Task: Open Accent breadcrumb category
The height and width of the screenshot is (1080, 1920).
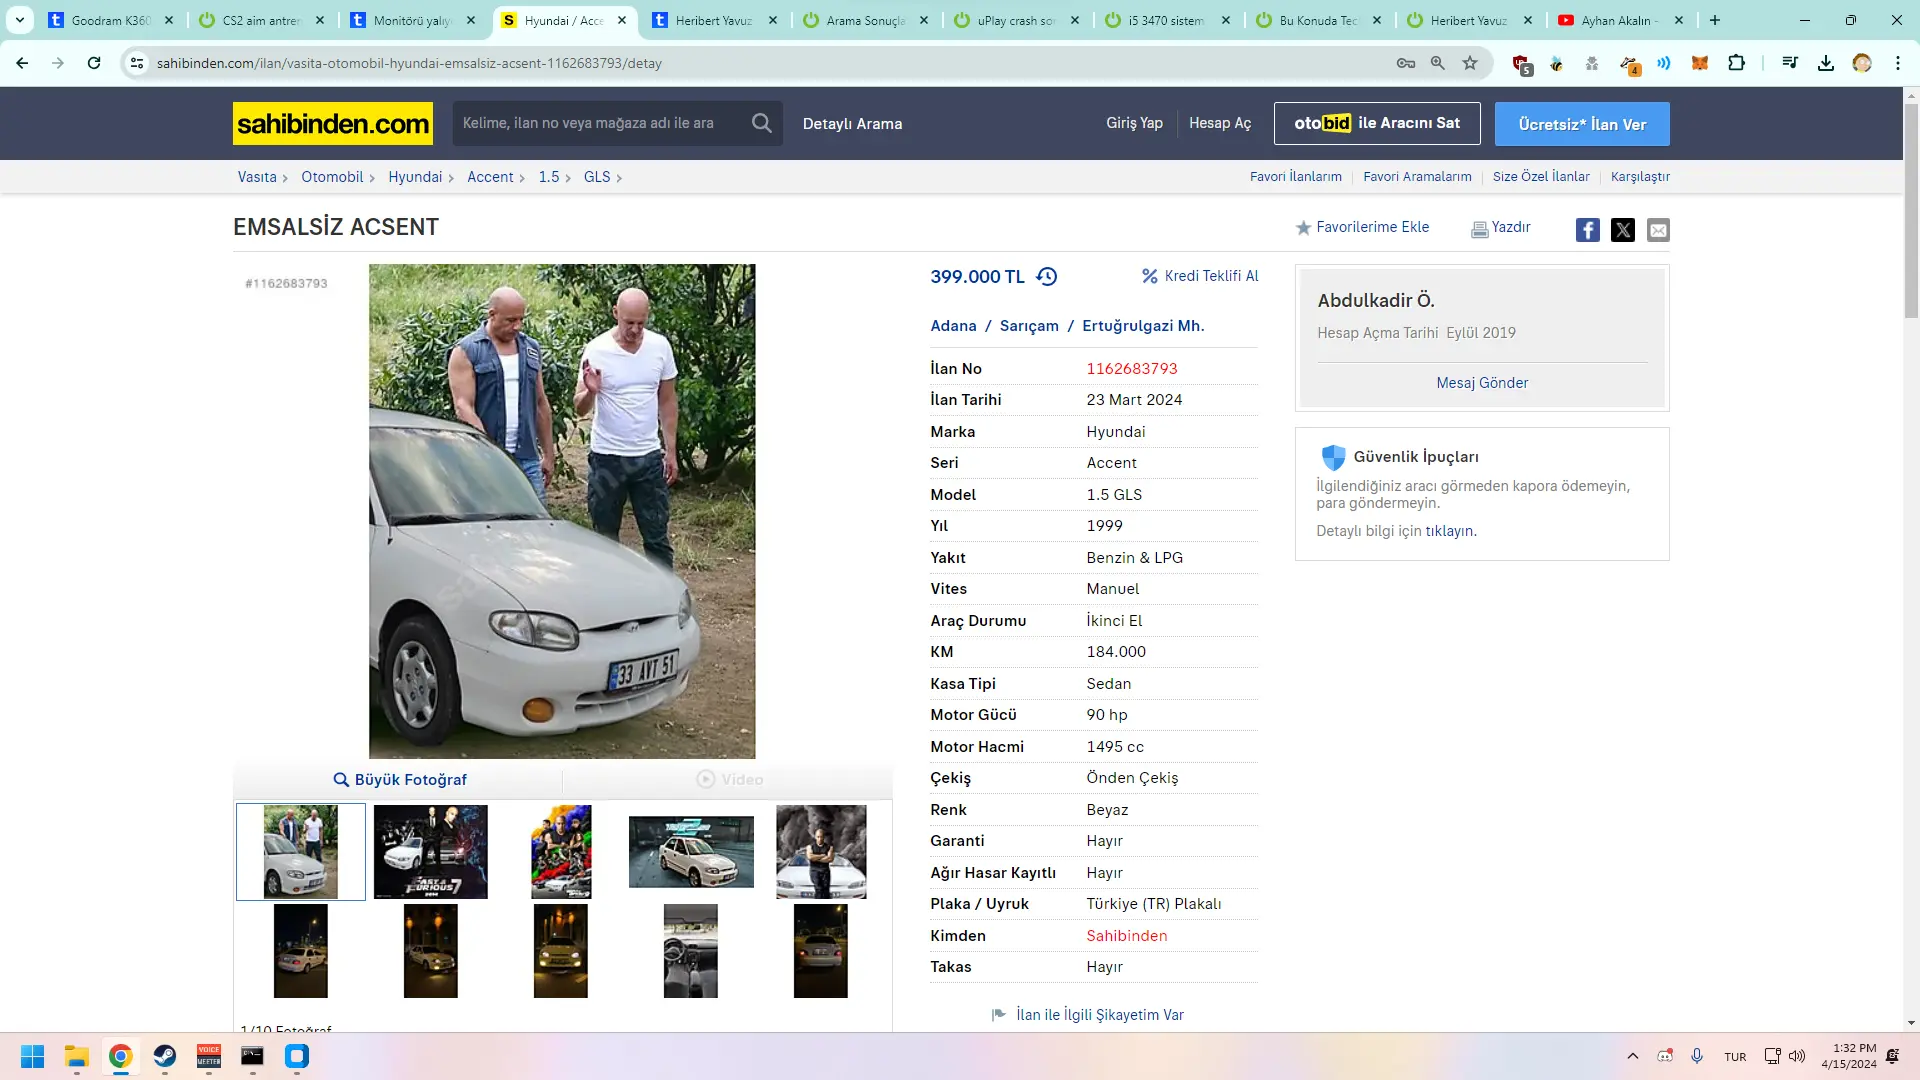Action: pyautogui.click(x=490, y=177)
